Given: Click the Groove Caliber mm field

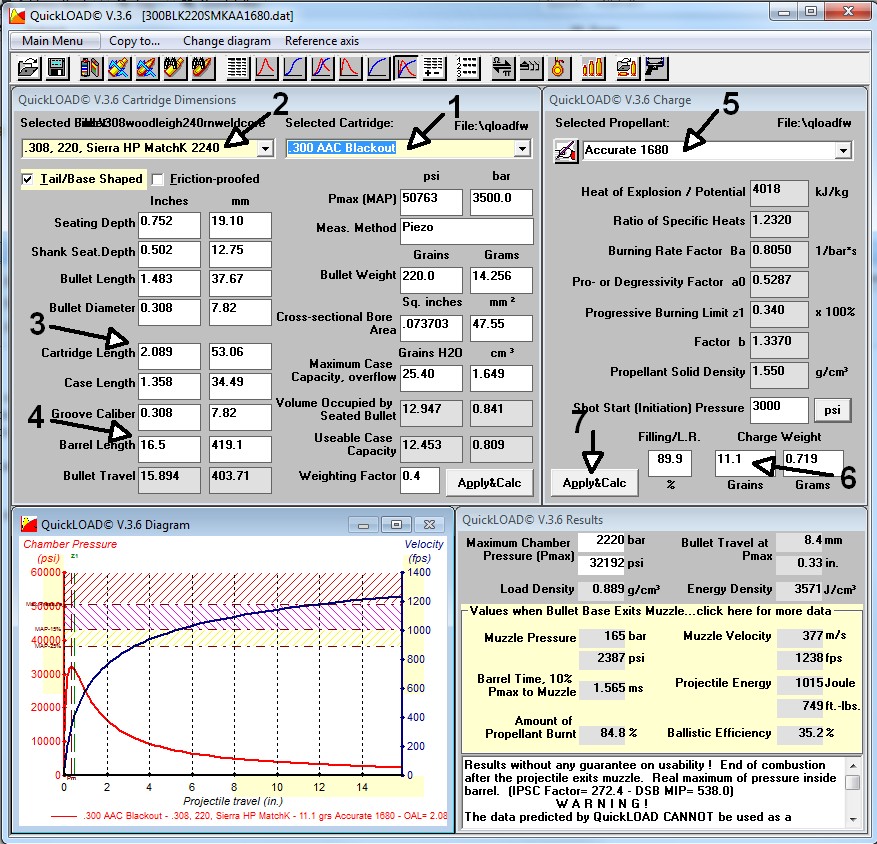Looking at the screenshot, I should (x=240, y=417).
